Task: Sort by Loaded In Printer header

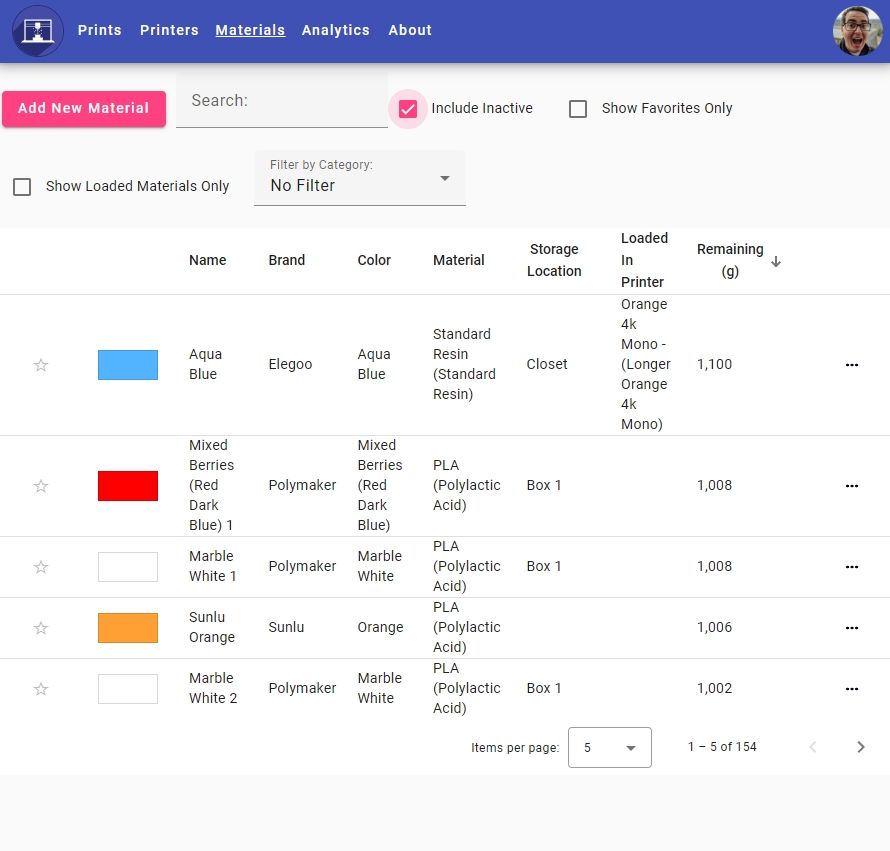Action: (644, 260)
